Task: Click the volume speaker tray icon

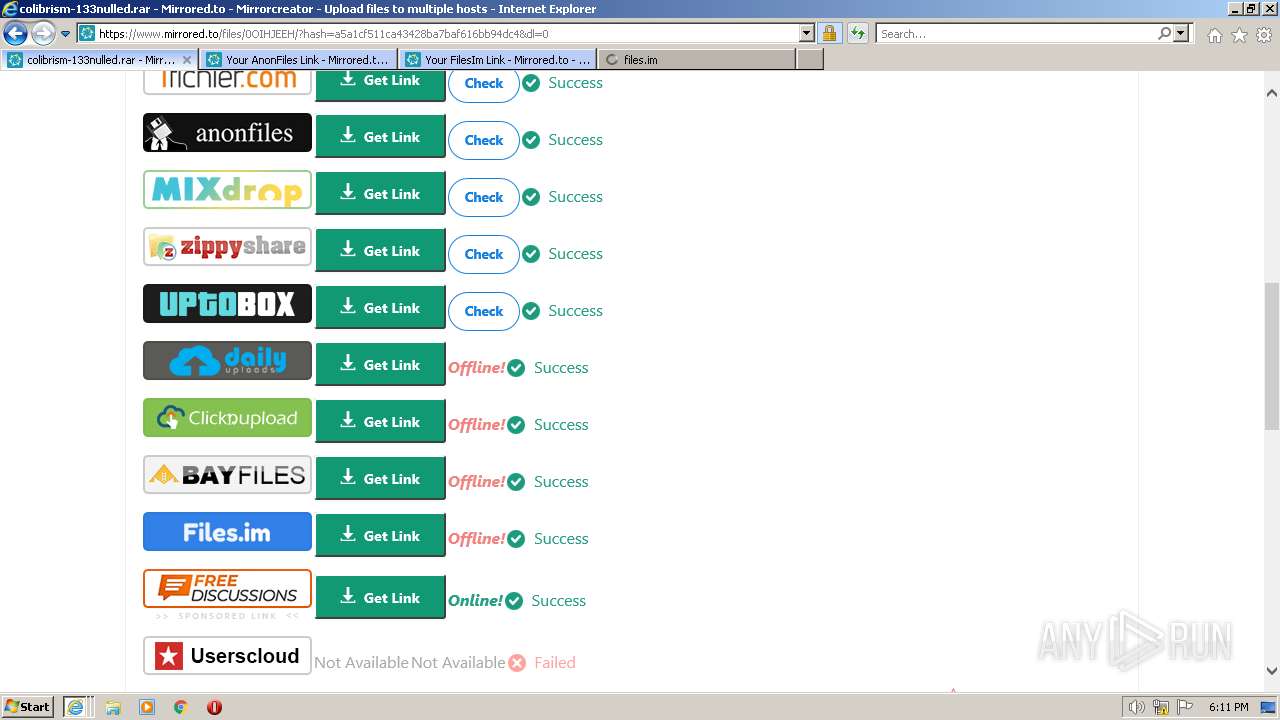Action: pos(1136,707)
